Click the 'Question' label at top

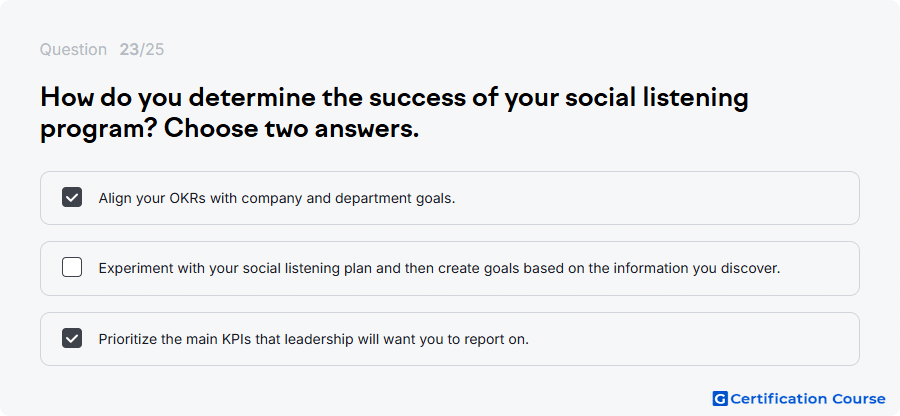tap(73, 50)
